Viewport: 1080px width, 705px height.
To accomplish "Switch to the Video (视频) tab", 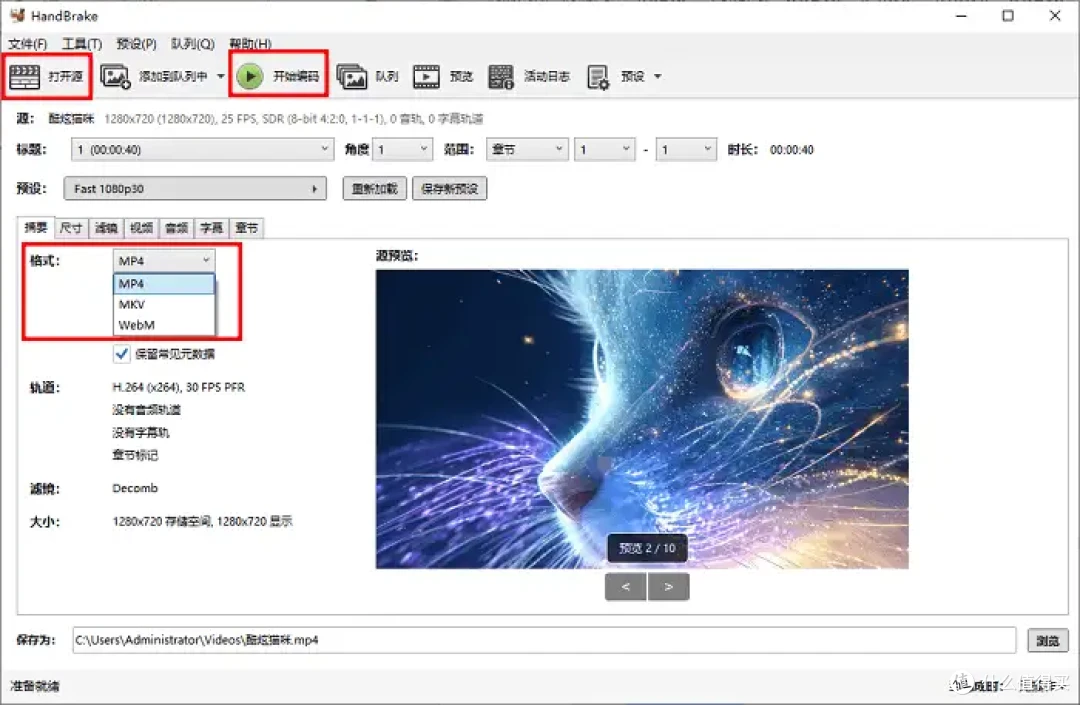I will point(141,228).
